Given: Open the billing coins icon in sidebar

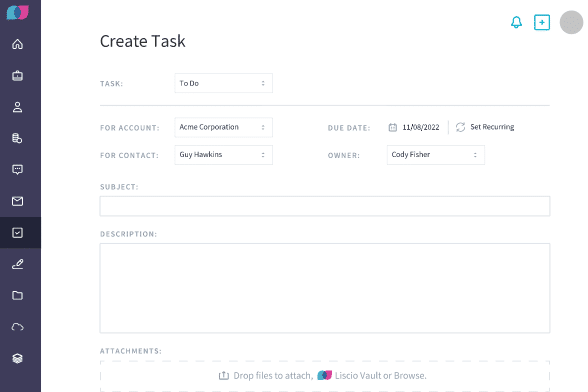Looking at the screenshot, I should click(17, 138).
